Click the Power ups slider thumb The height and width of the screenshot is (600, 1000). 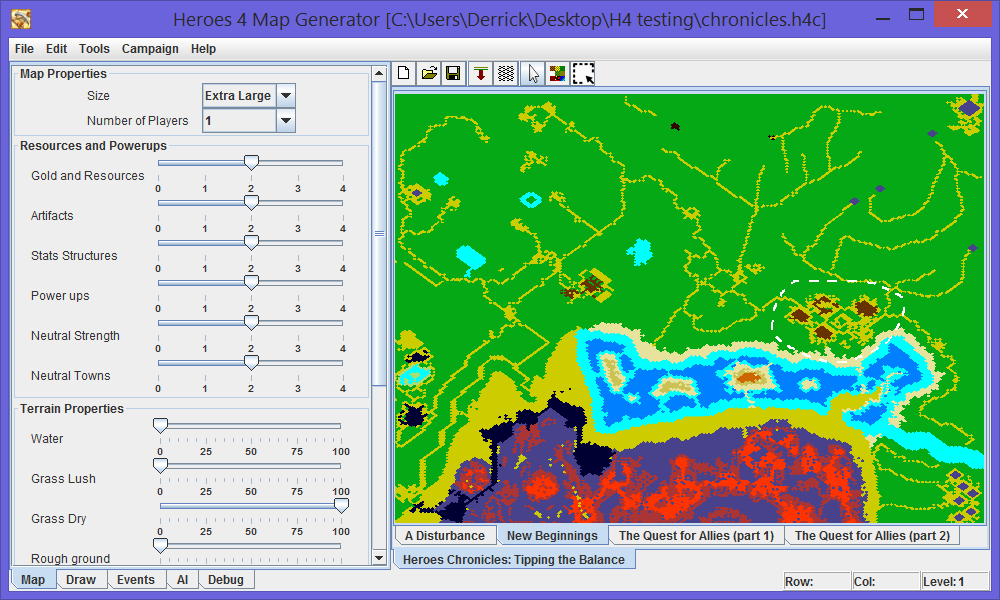coord(251,282)
